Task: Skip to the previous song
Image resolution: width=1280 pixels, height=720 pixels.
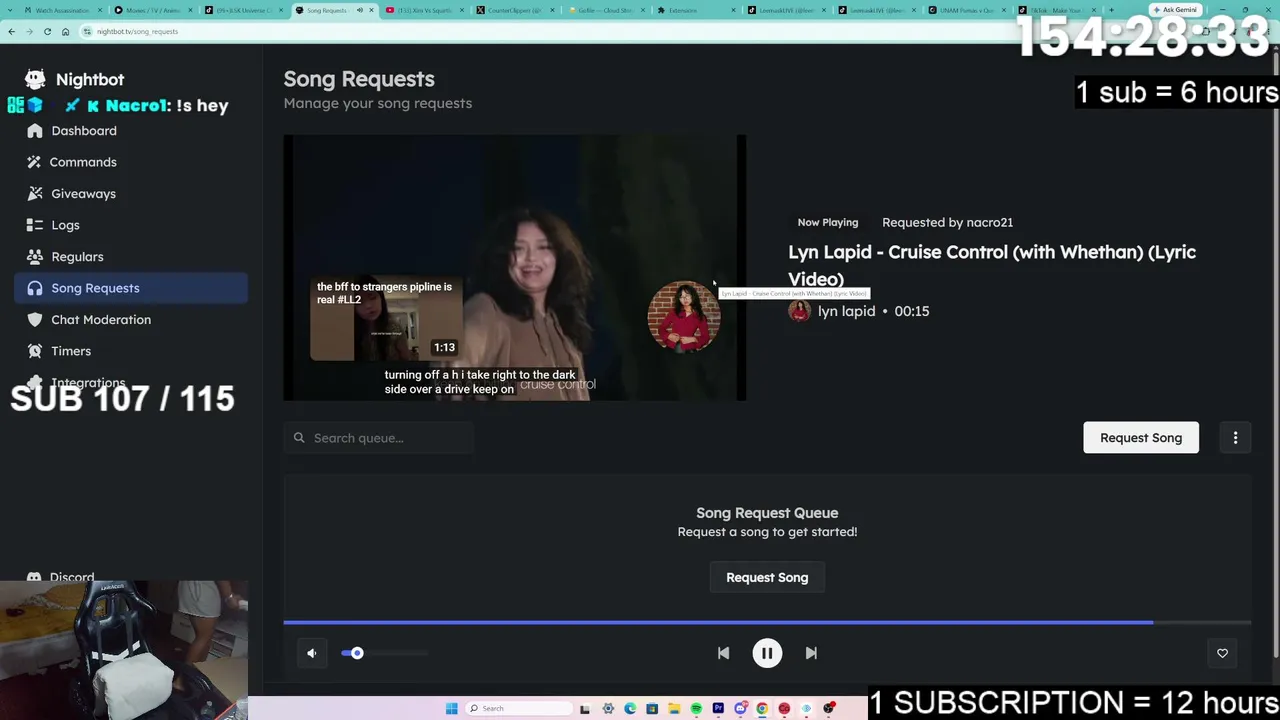Action: (x=723, y=653)
